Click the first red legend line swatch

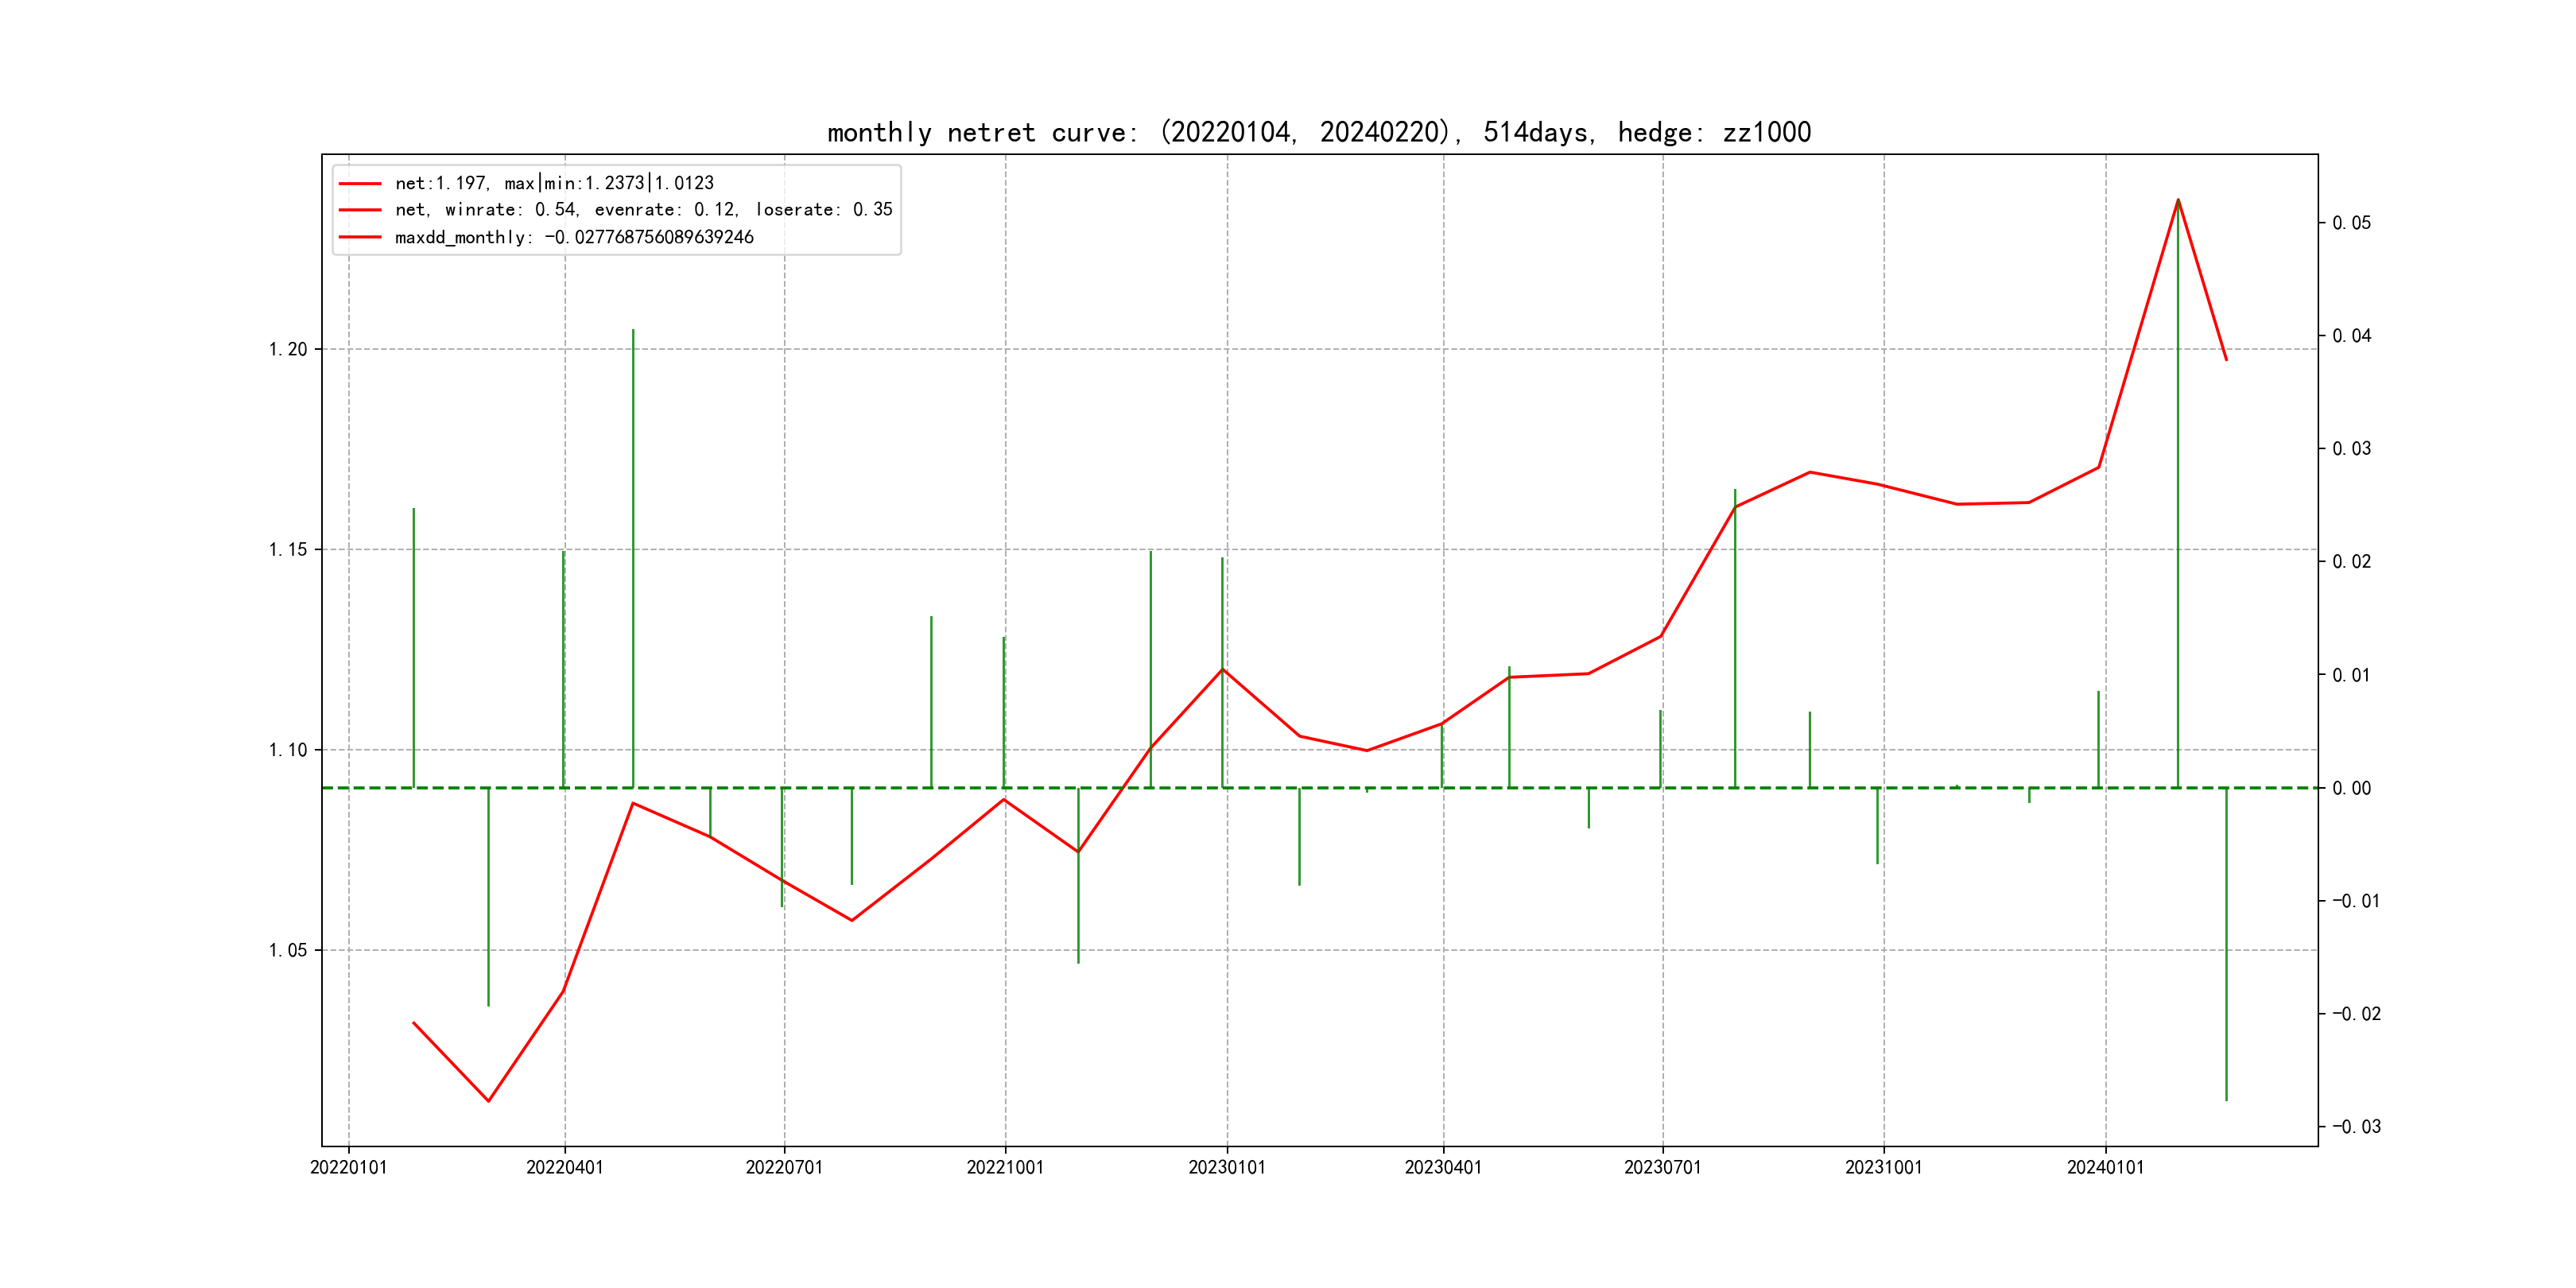(x=360, y=183)
